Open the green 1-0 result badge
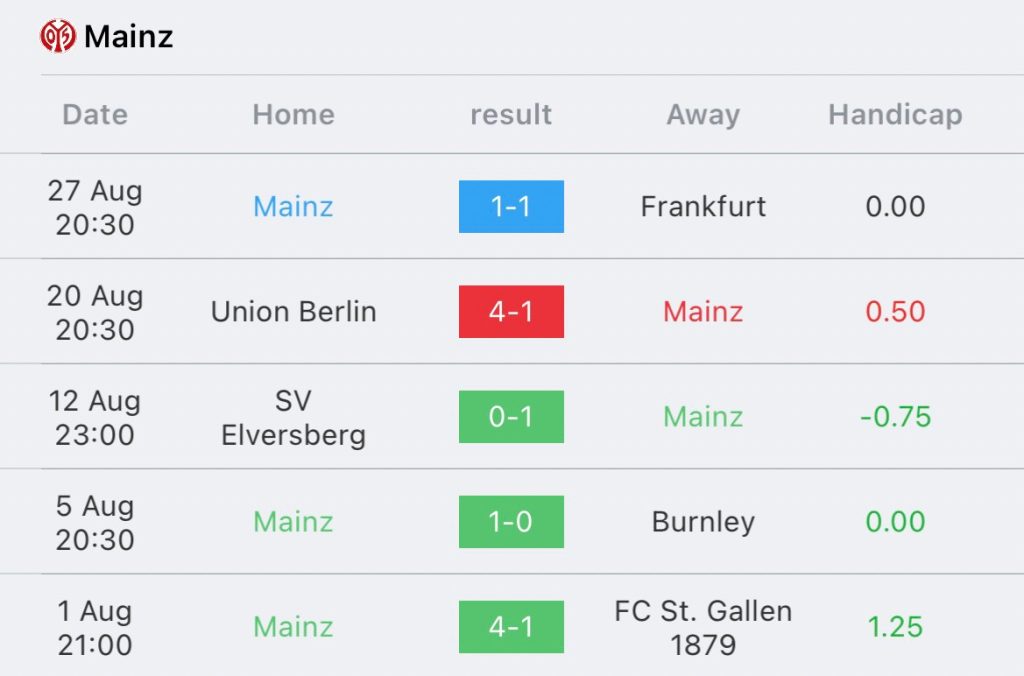1024x676 pixels. coord(511,522)
